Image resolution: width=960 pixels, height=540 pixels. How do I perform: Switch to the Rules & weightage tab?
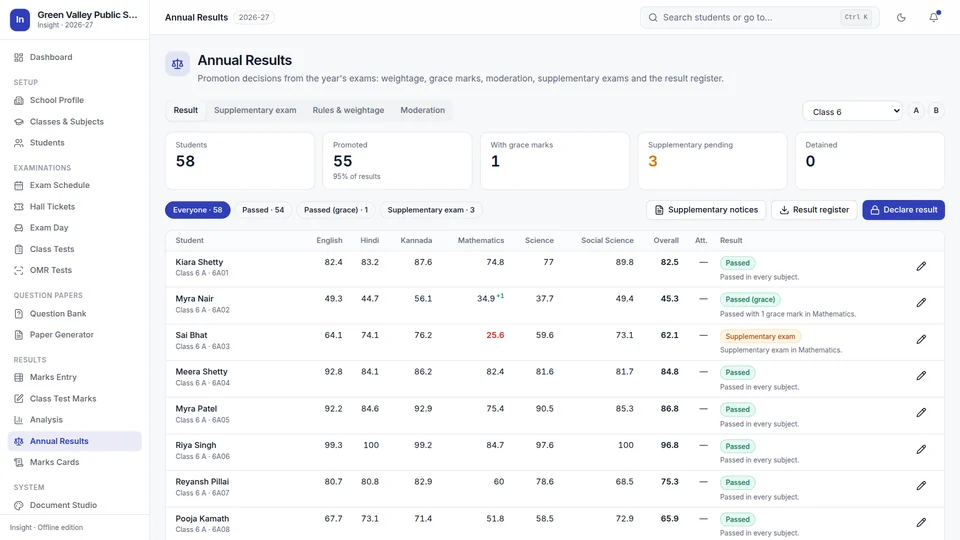coord(348,110)
